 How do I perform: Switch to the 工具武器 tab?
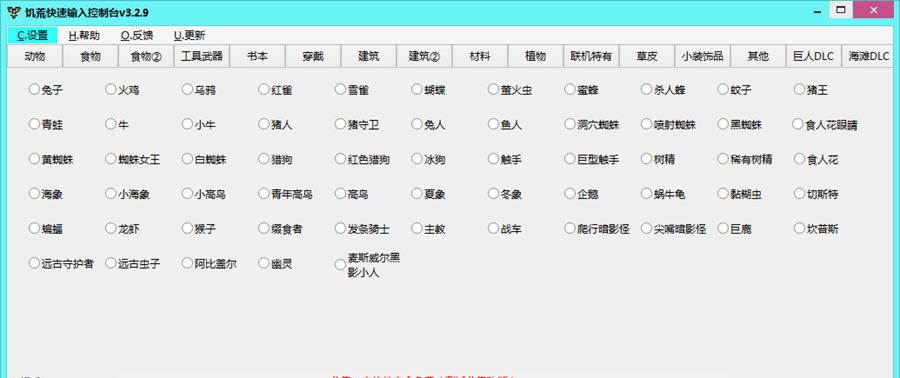(x=202, y=56)
